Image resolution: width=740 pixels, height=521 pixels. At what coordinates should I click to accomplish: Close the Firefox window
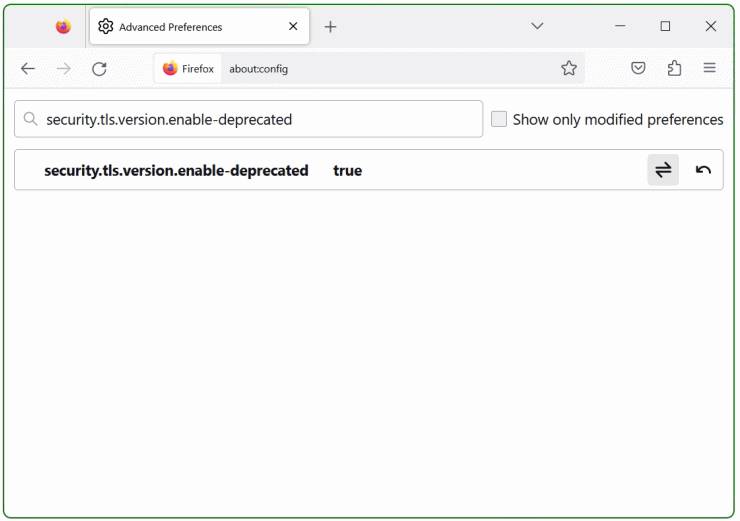pos(710,26)
